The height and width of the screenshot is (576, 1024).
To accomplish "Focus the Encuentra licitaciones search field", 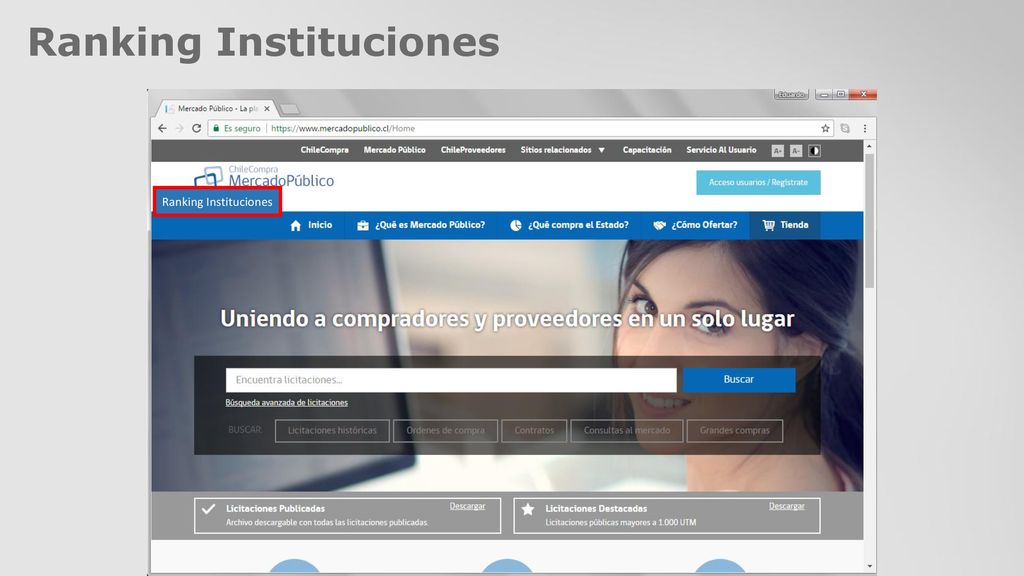I will [x=451, y=380].
